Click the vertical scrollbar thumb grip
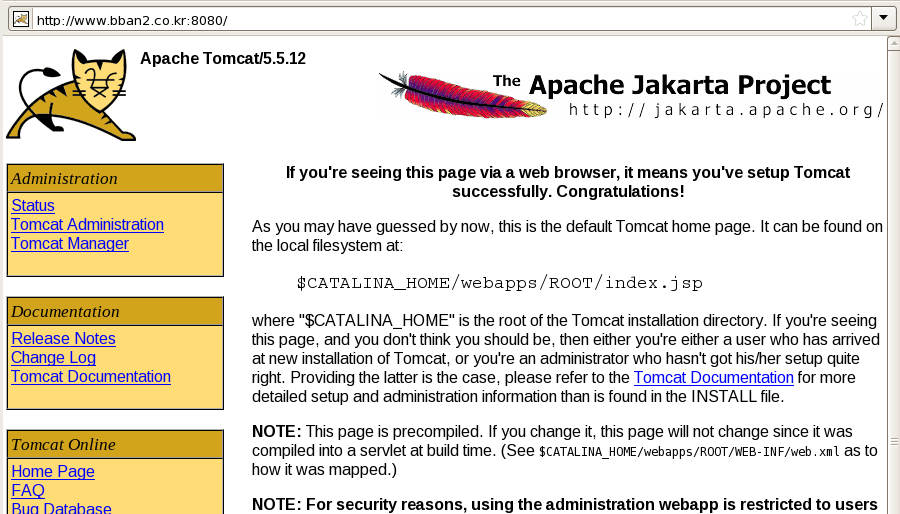Screen dimensions: 900x514 [894, 441]
